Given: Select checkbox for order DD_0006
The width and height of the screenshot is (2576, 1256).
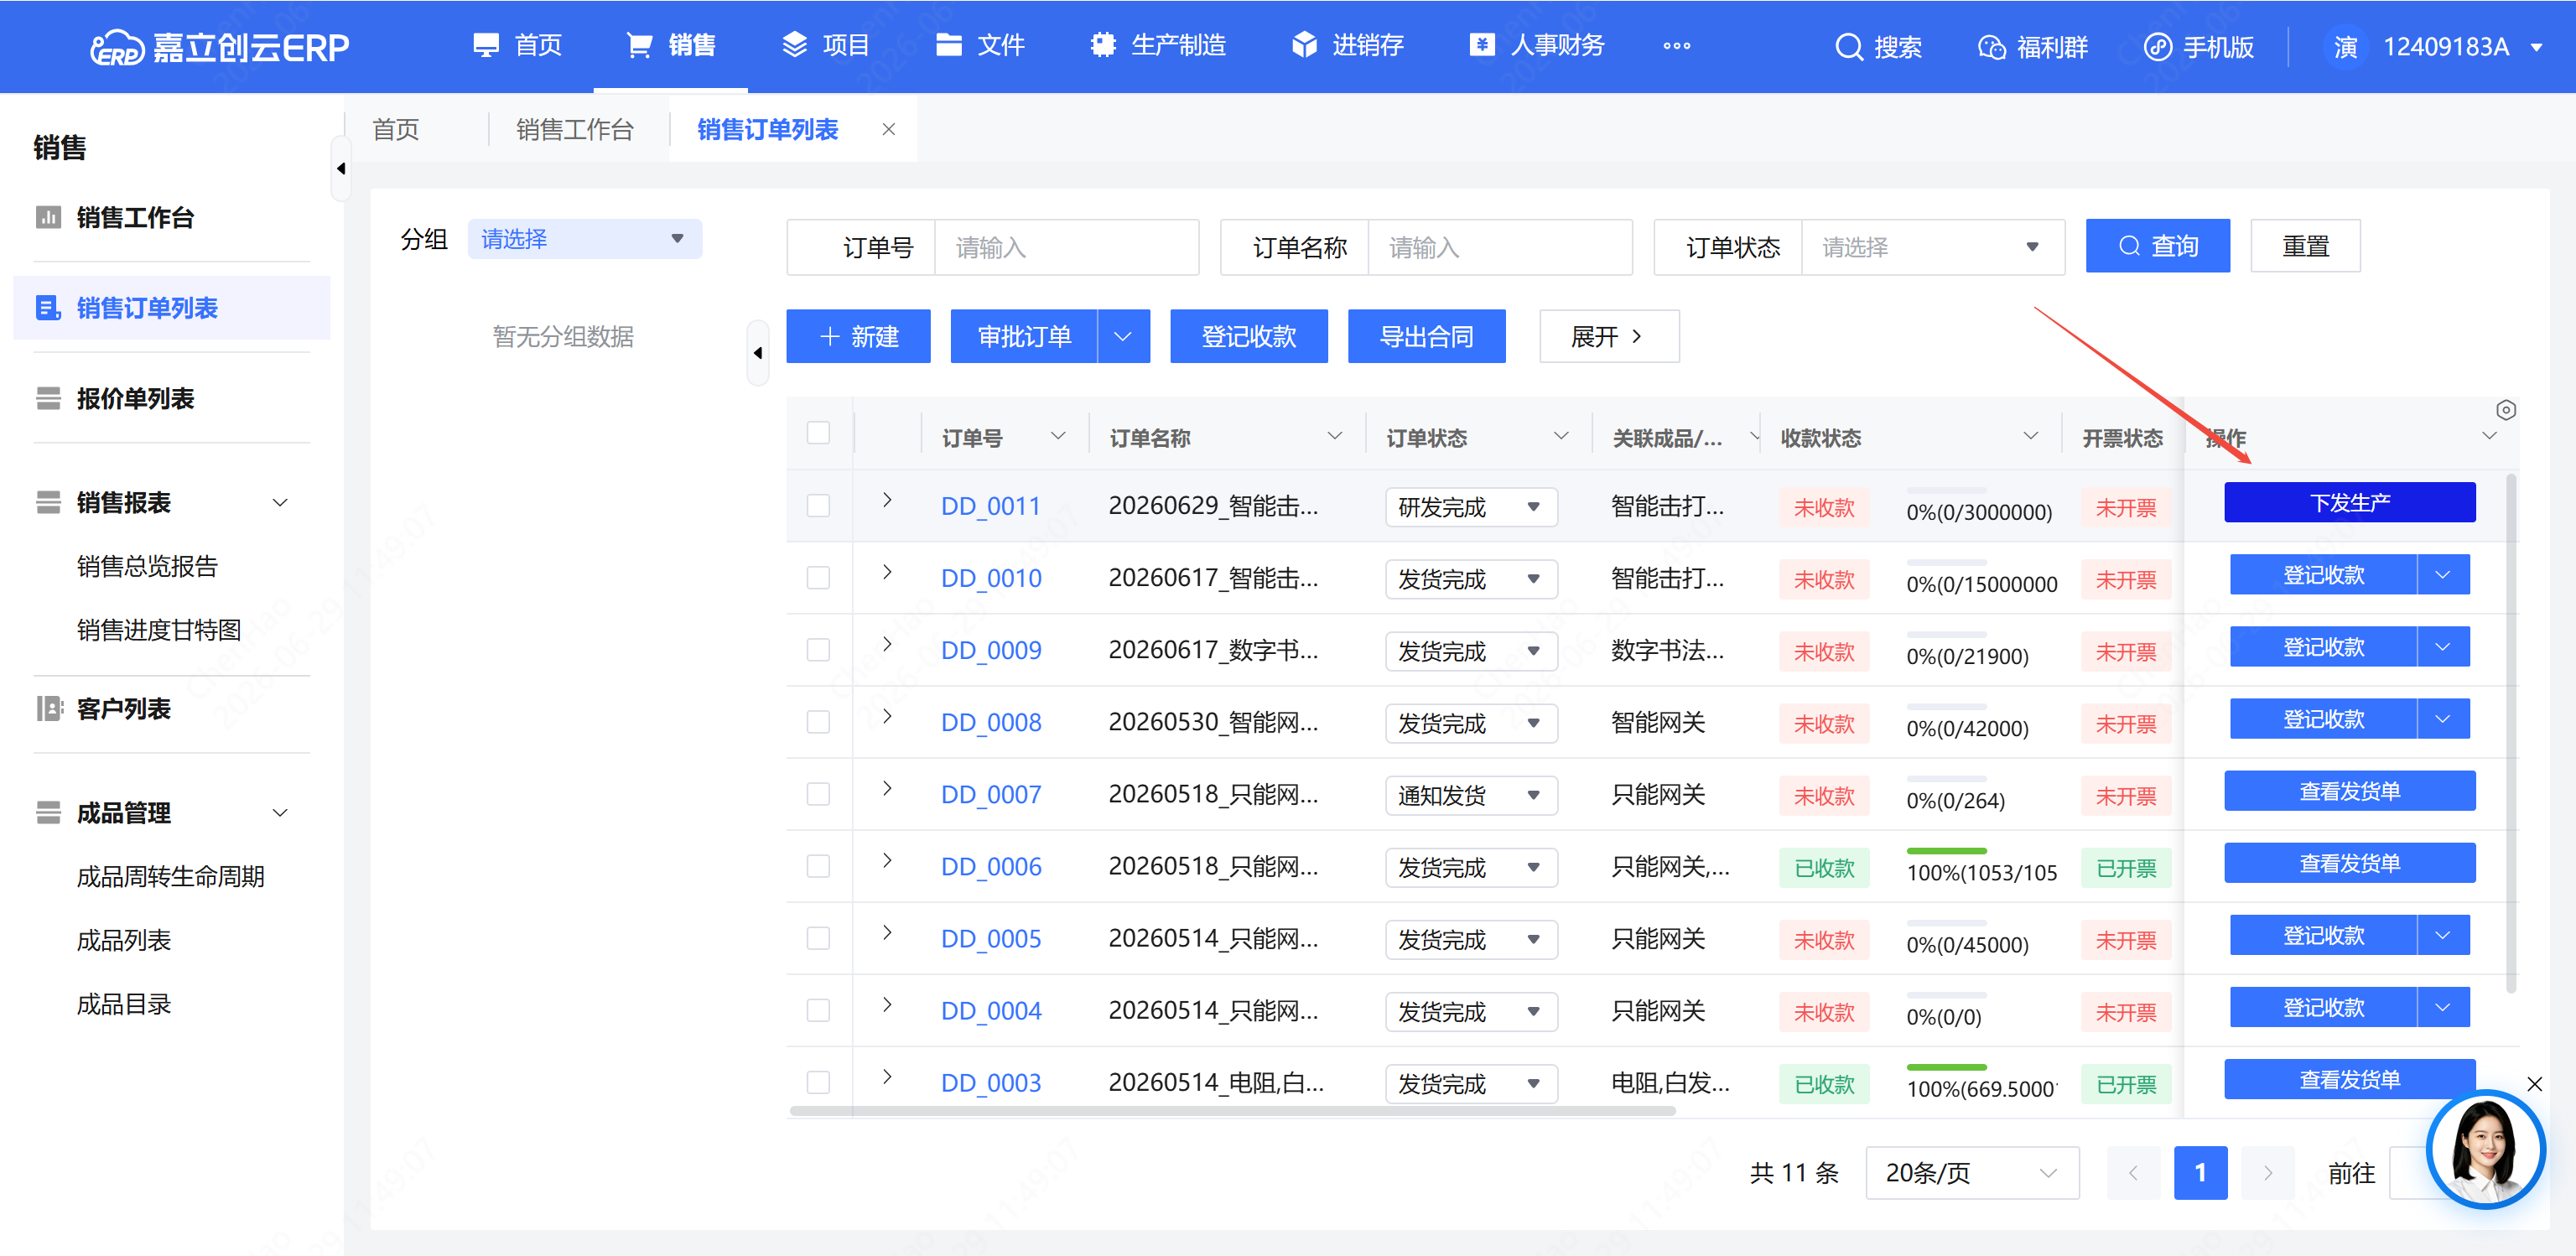Looking at the screenshot, I should tap(818, 866).
